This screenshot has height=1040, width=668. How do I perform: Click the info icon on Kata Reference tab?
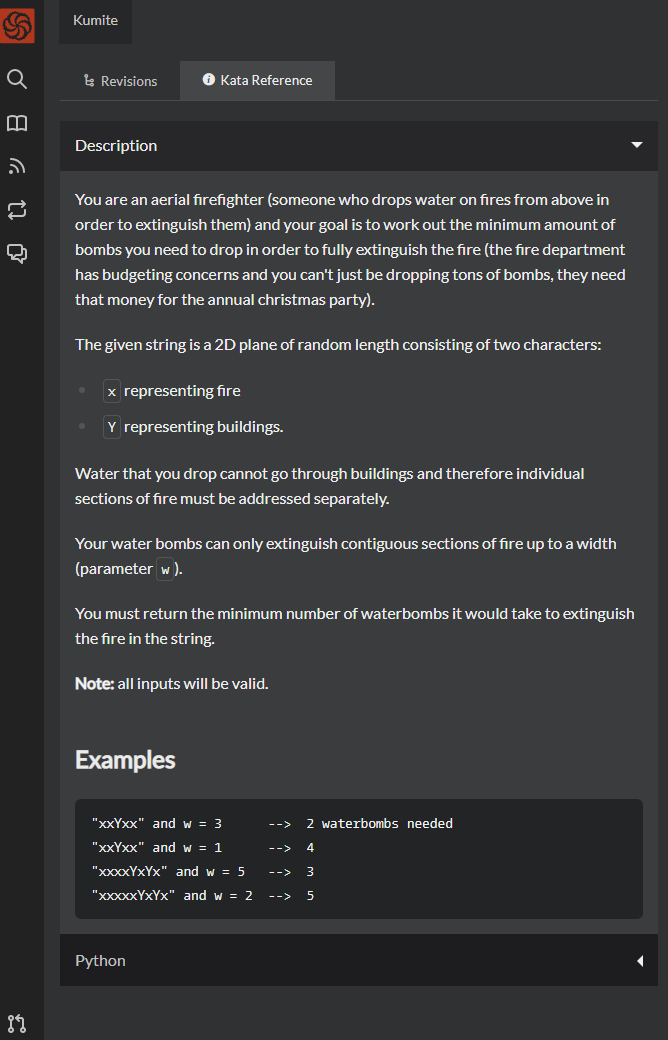[x=206, y=80]
